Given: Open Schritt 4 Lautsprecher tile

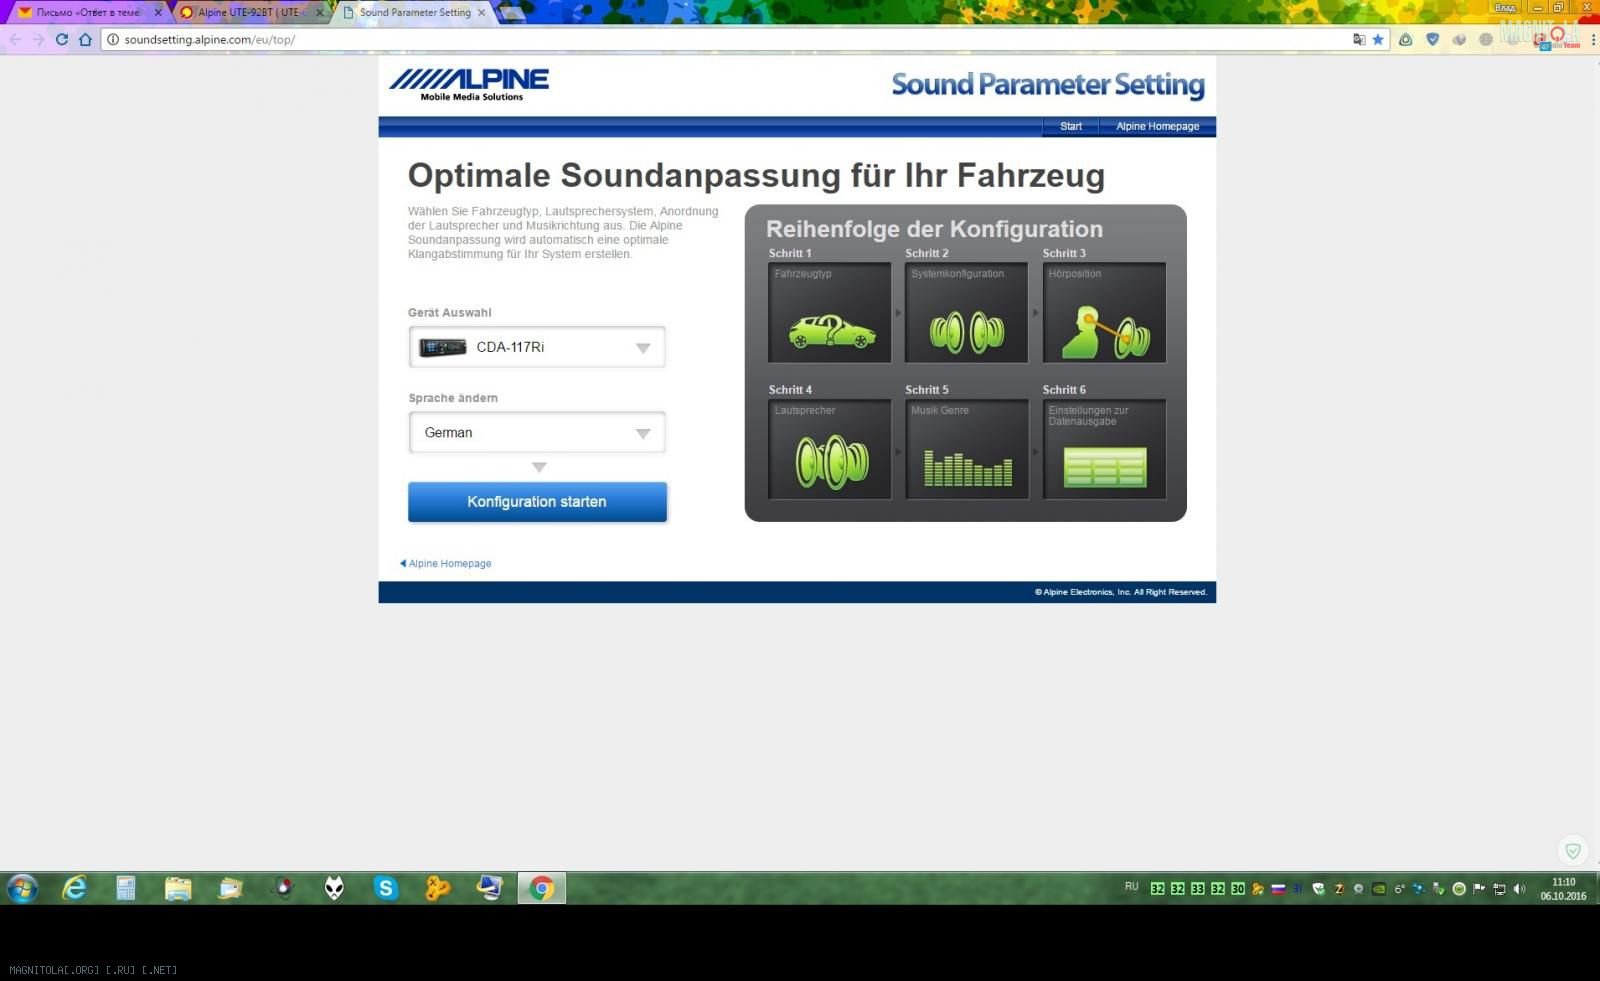Looking at the screenshot, I should pos(829,449).
